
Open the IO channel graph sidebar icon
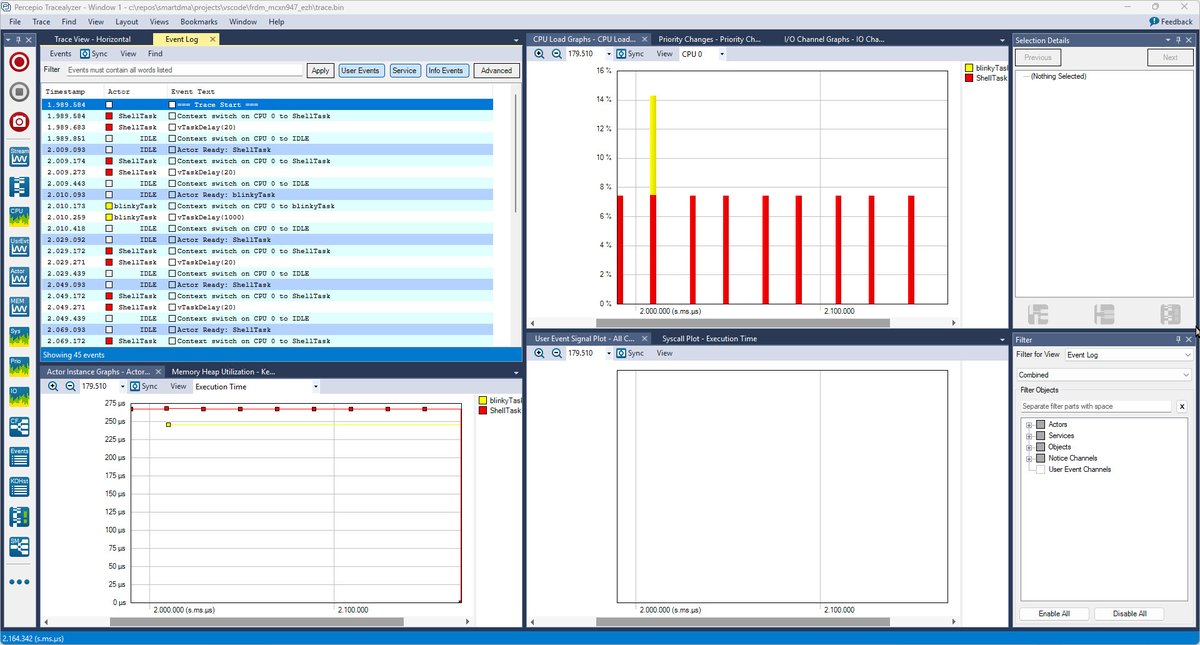click(19, 397)
